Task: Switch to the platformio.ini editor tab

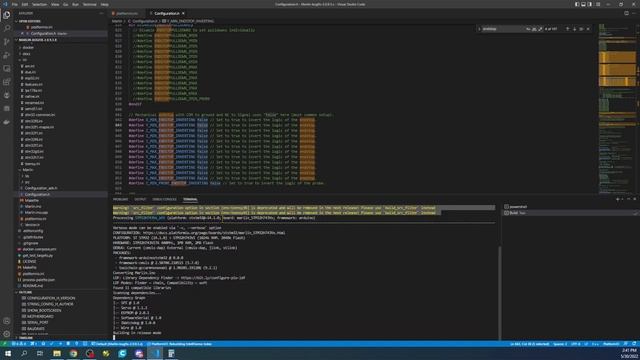Action: (127, 13)
